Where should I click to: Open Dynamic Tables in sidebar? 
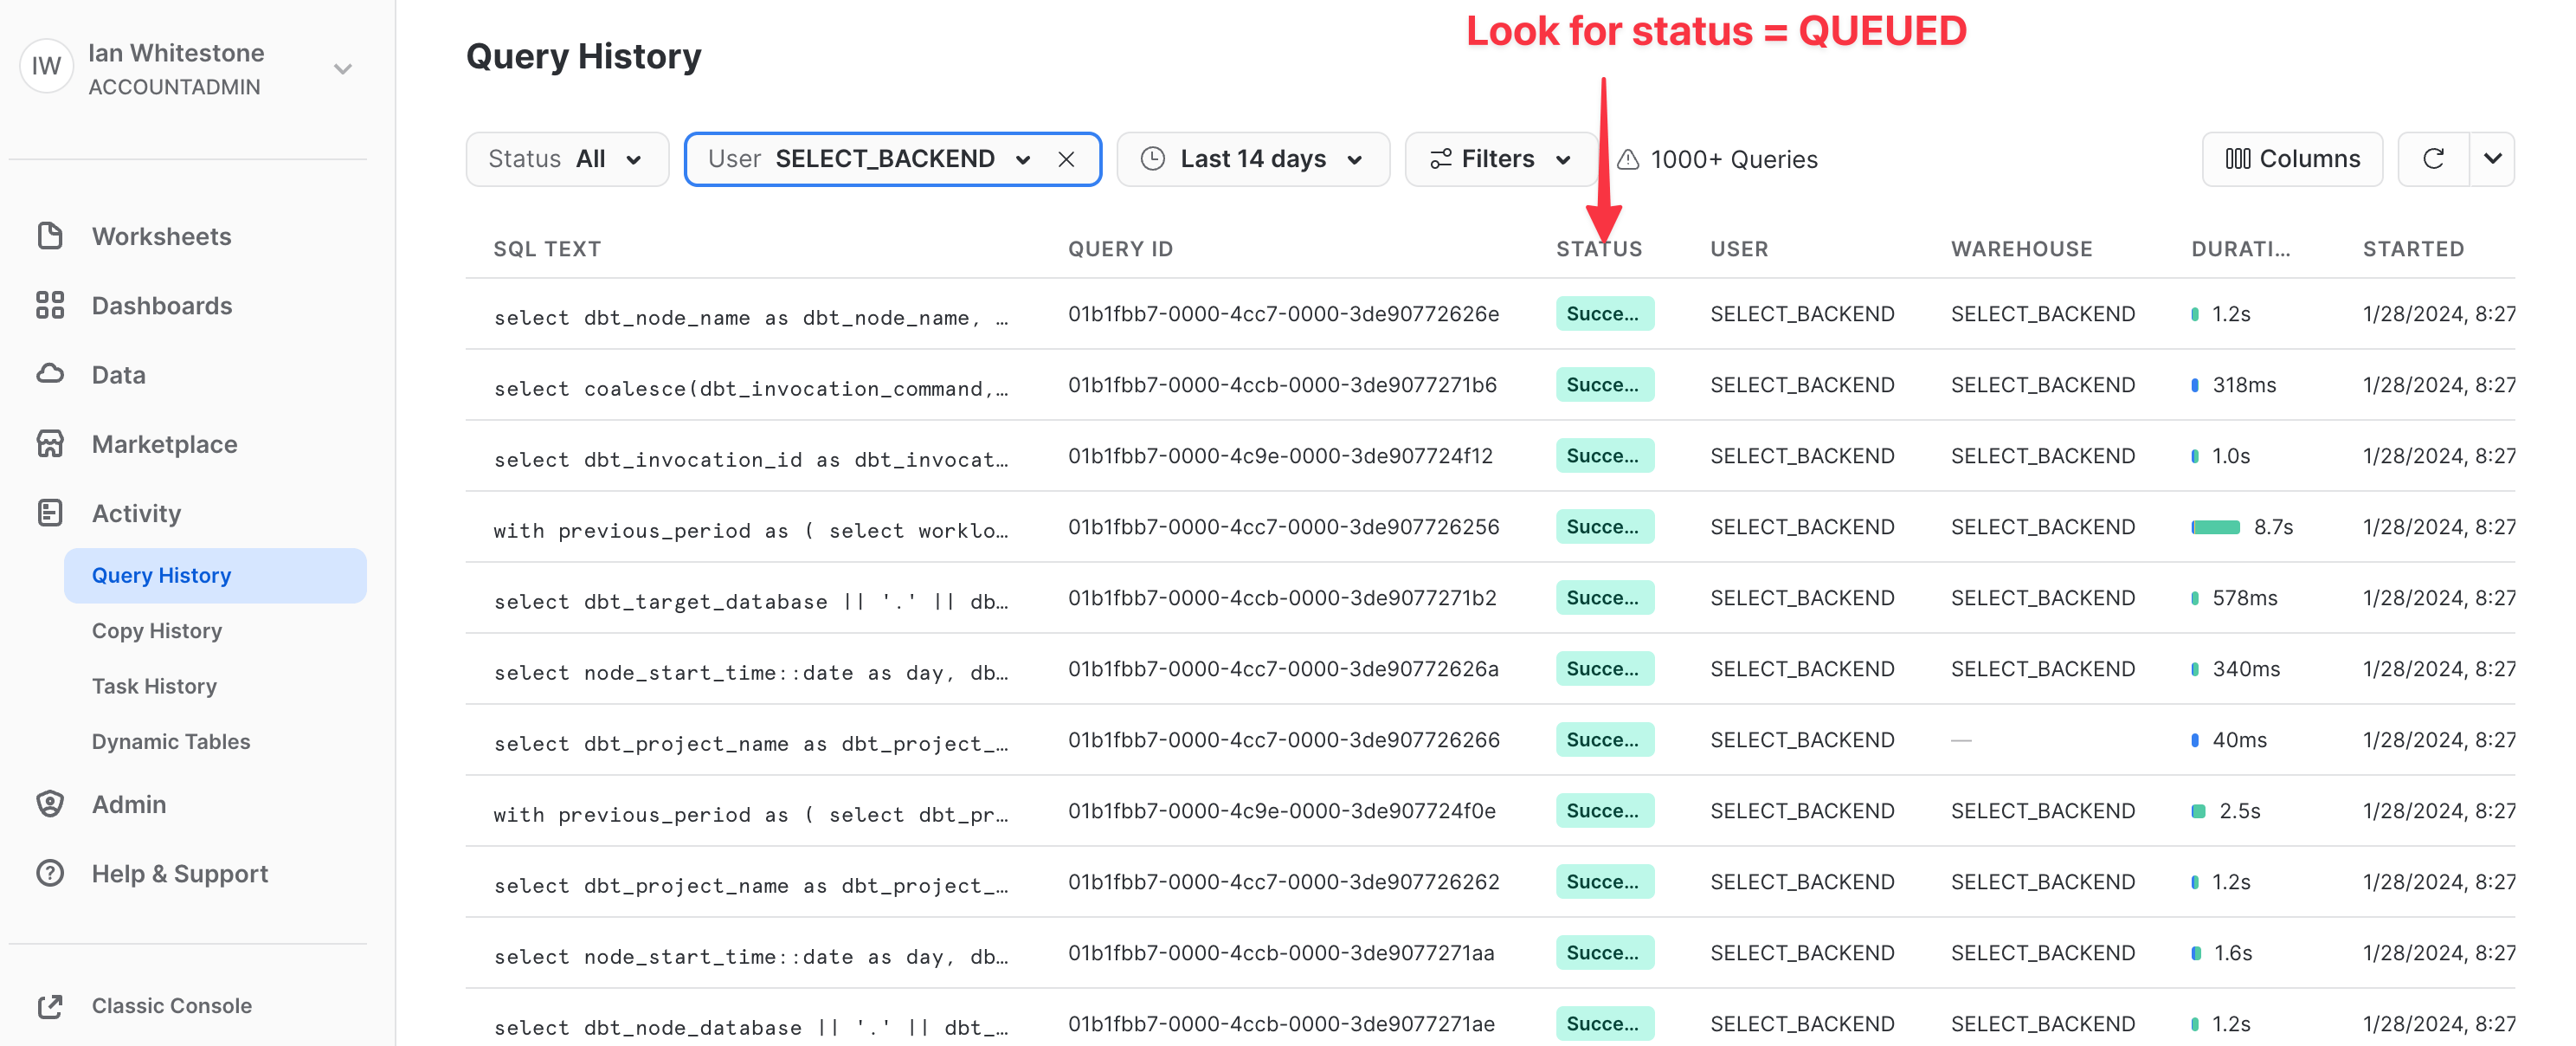171,742
